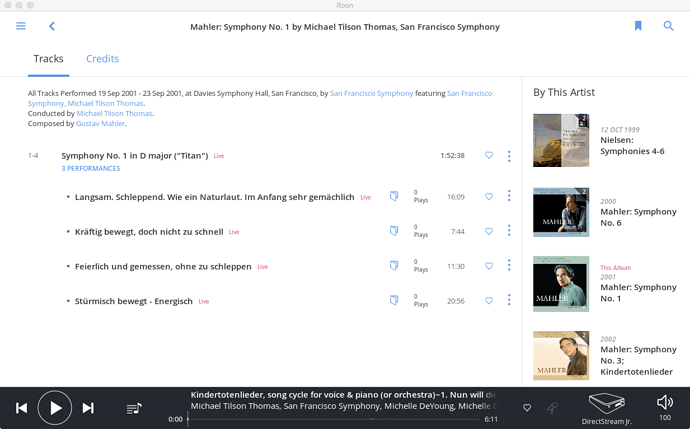Open the play queue icon

[x=134, y=408]
